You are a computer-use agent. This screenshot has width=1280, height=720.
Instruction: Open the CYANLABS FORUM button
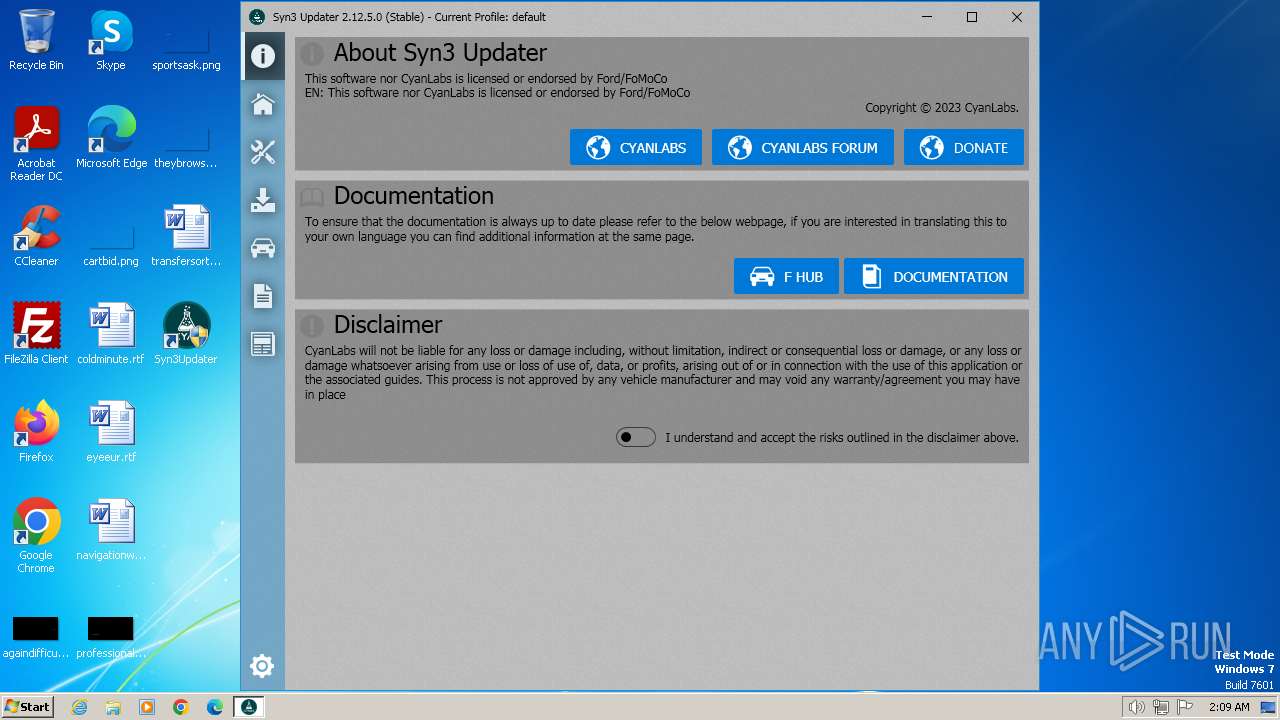pyautogui.click(x=803, y=148)
